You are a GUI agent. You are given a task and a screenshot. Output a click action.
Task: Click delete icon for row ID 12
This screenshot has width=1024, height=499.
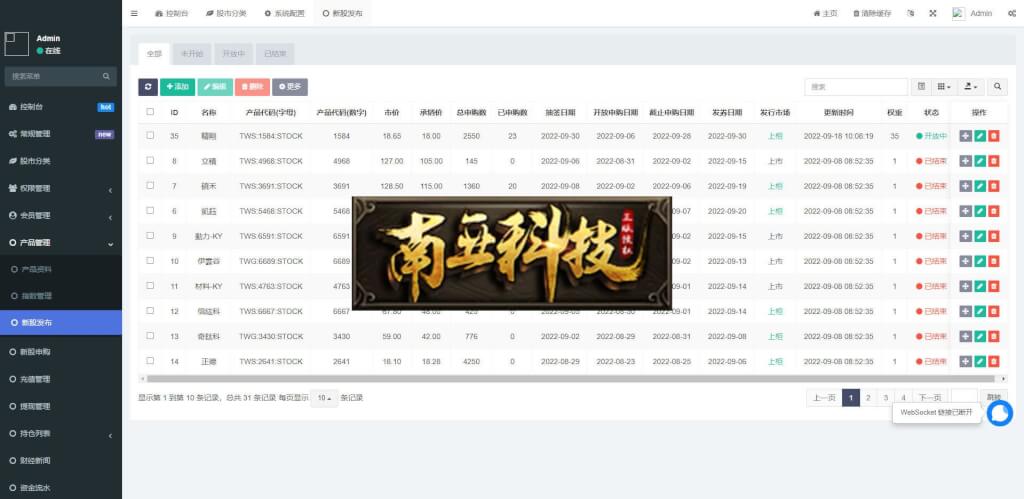point(993,312)
